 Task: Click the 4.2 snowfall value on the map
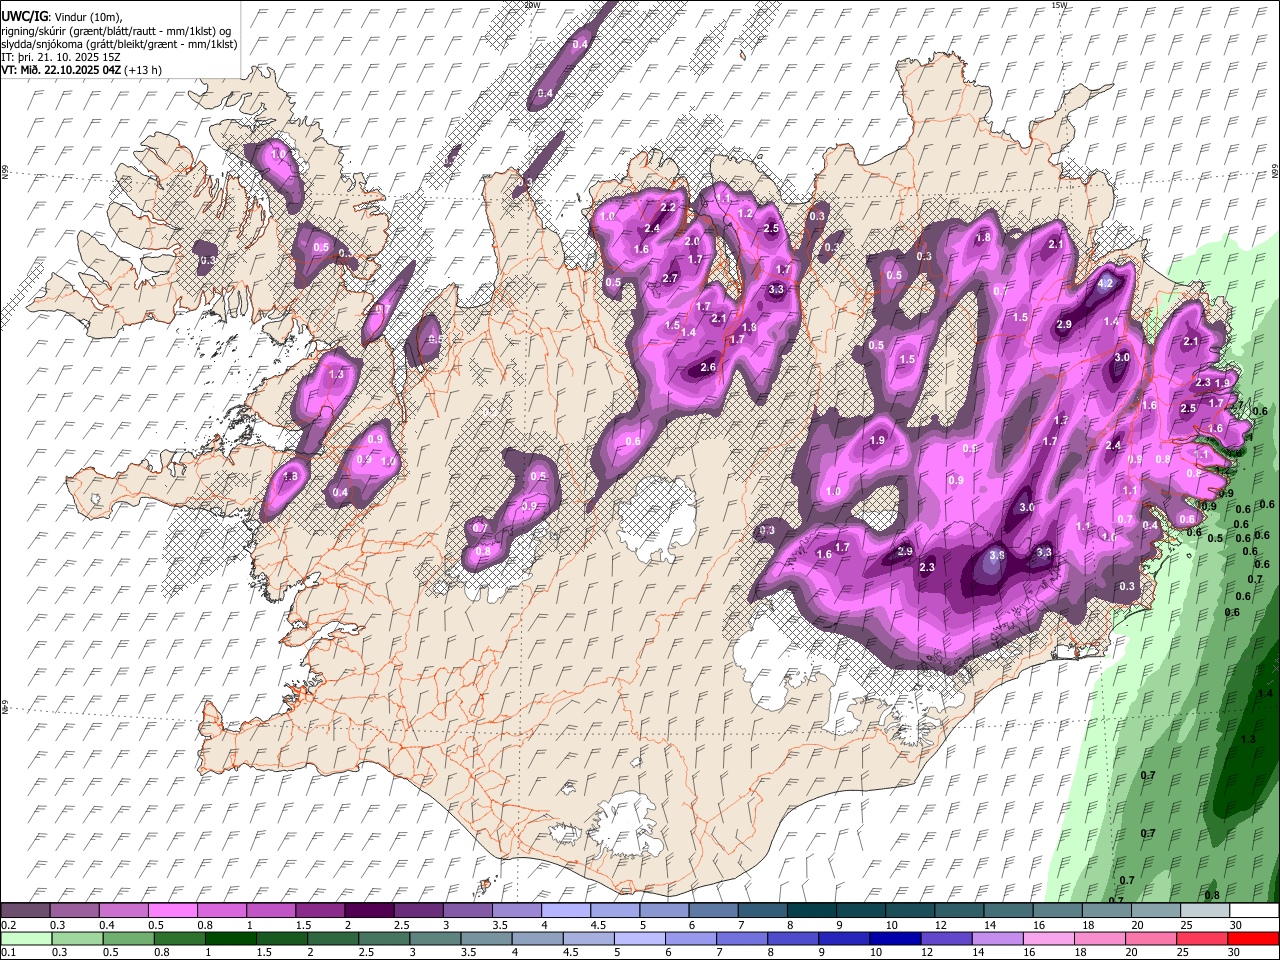(x=1105, y=283)
